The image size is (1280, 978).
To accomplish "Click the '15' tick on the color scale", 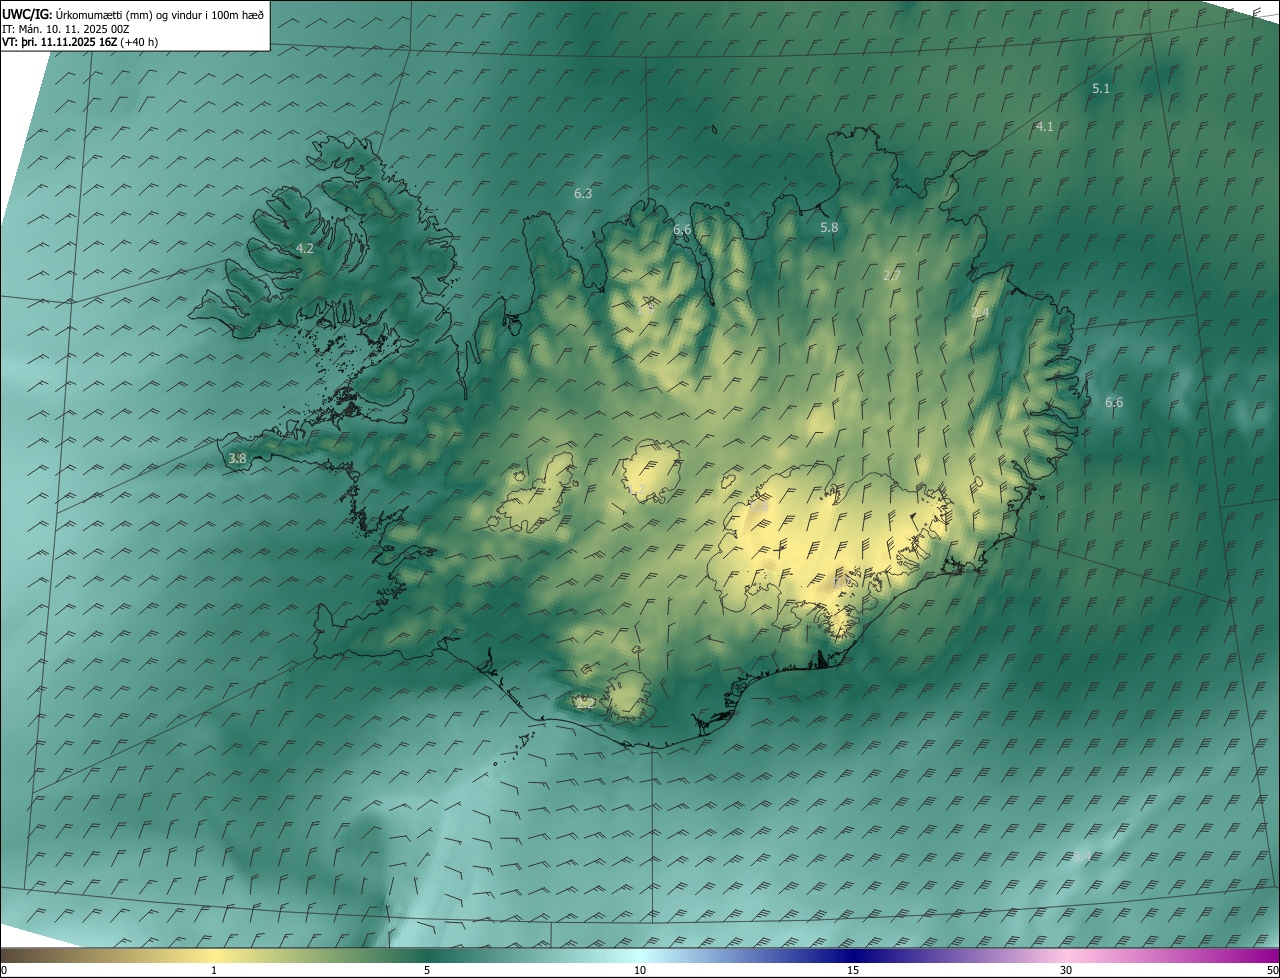I will pos(853,971).
